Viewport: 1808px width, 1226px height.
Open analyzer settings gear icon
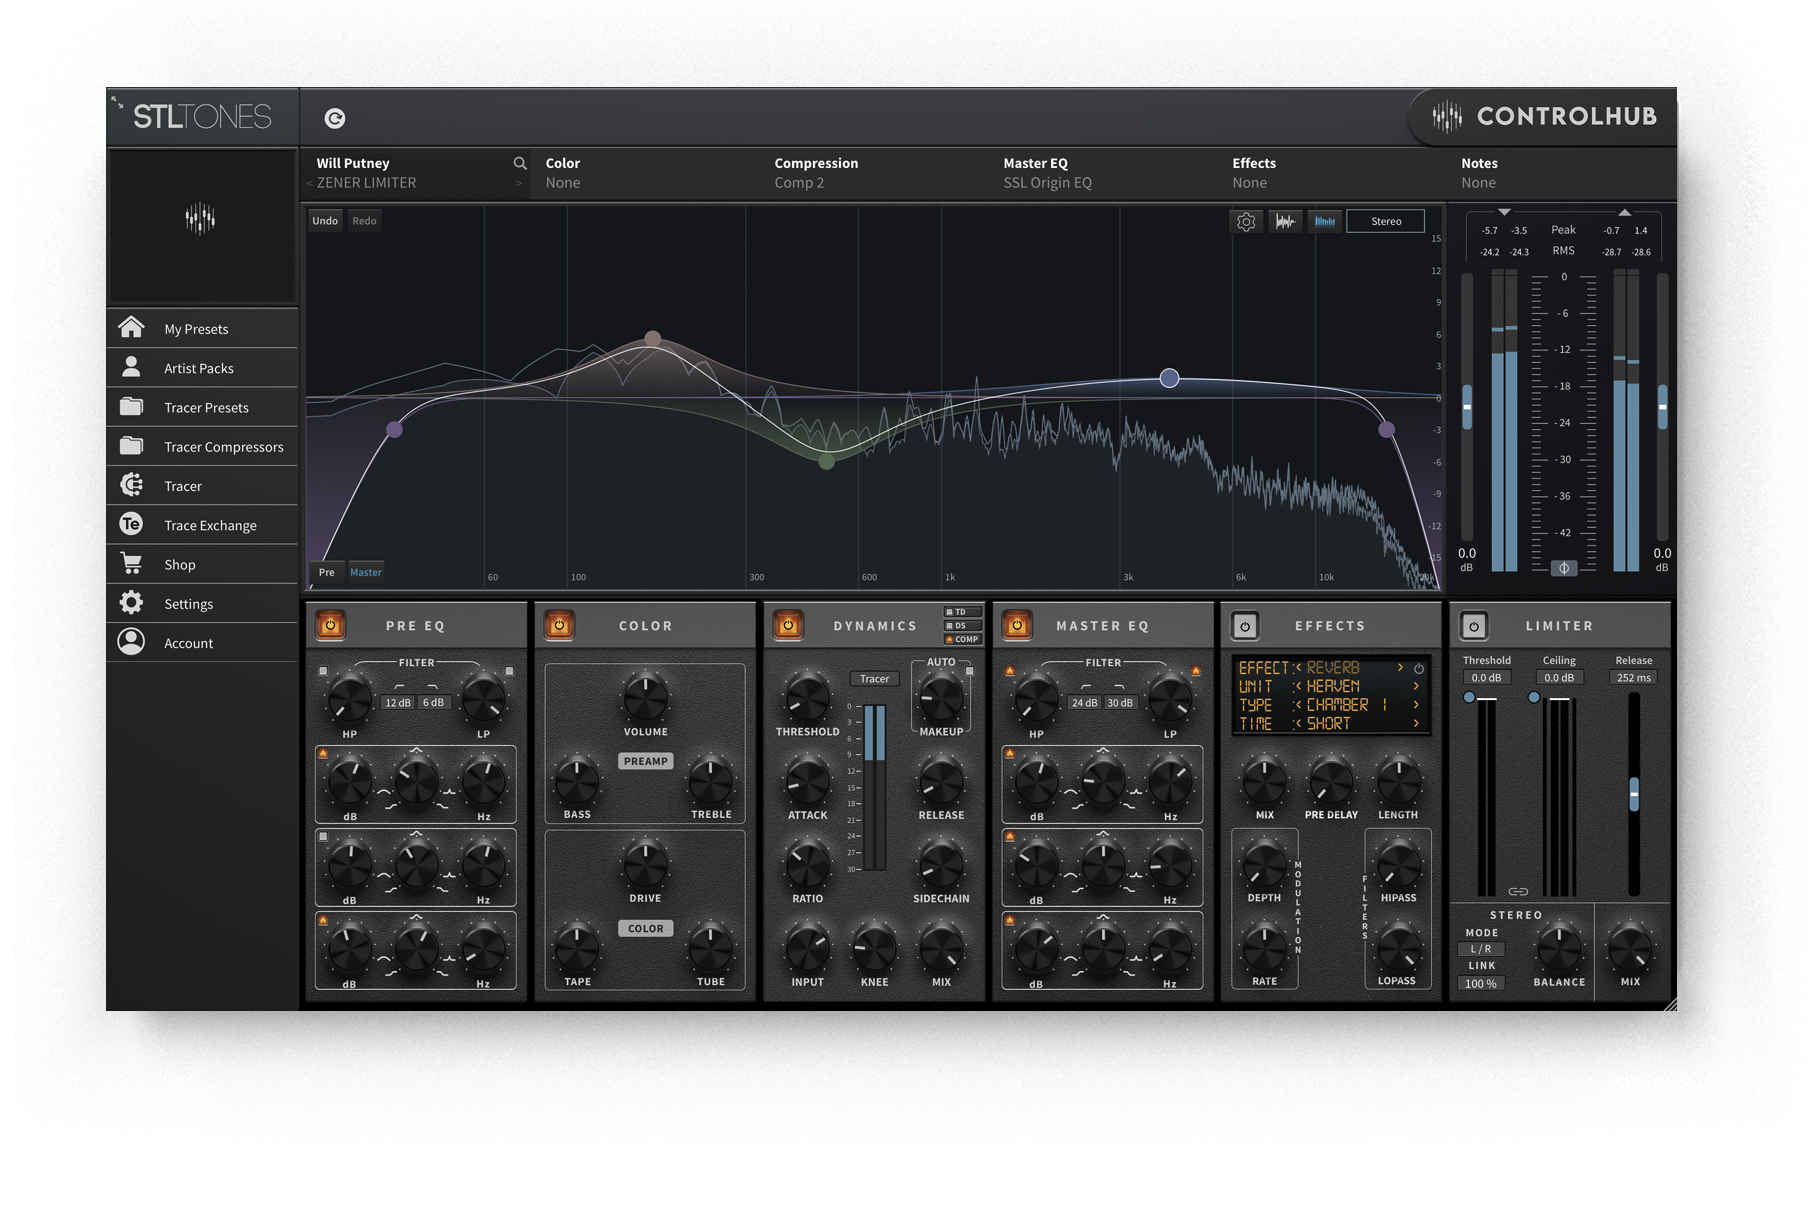point(1246,221)
